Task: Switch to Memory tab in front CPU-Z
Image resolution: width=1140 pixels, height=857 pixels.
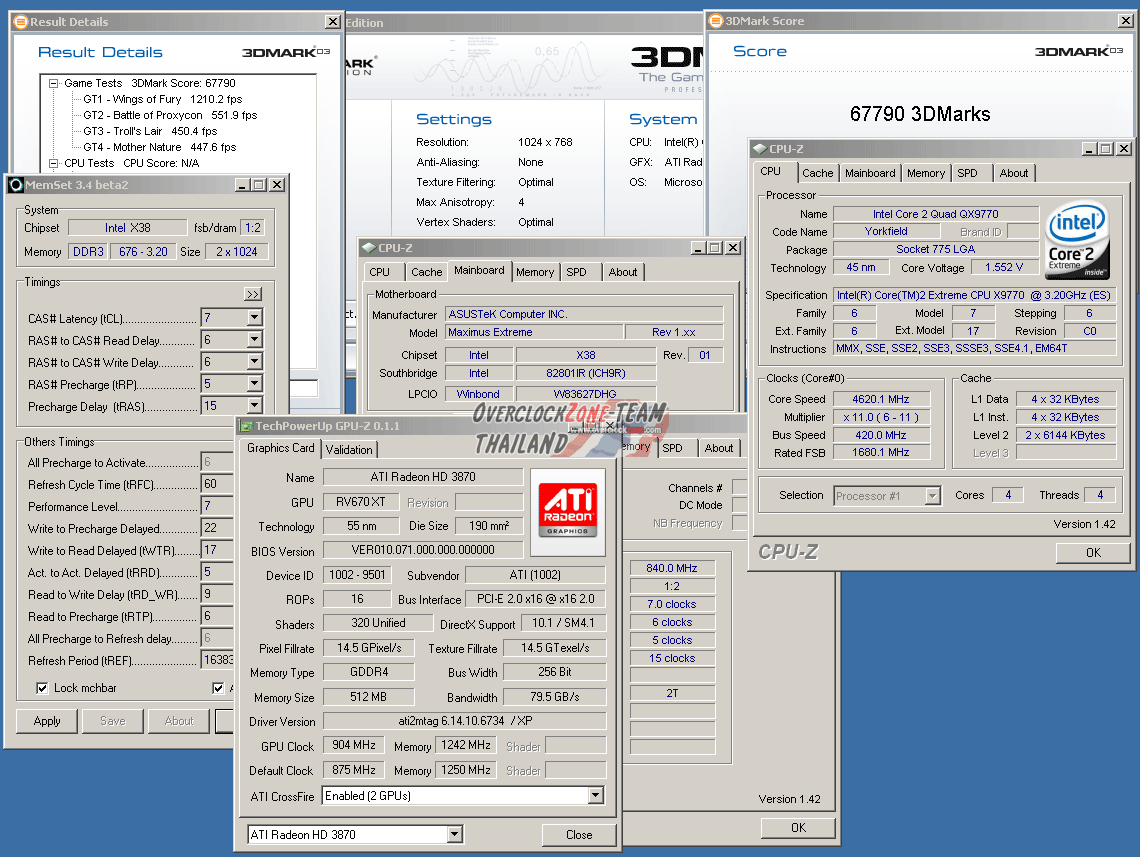Action: point(926,173)
